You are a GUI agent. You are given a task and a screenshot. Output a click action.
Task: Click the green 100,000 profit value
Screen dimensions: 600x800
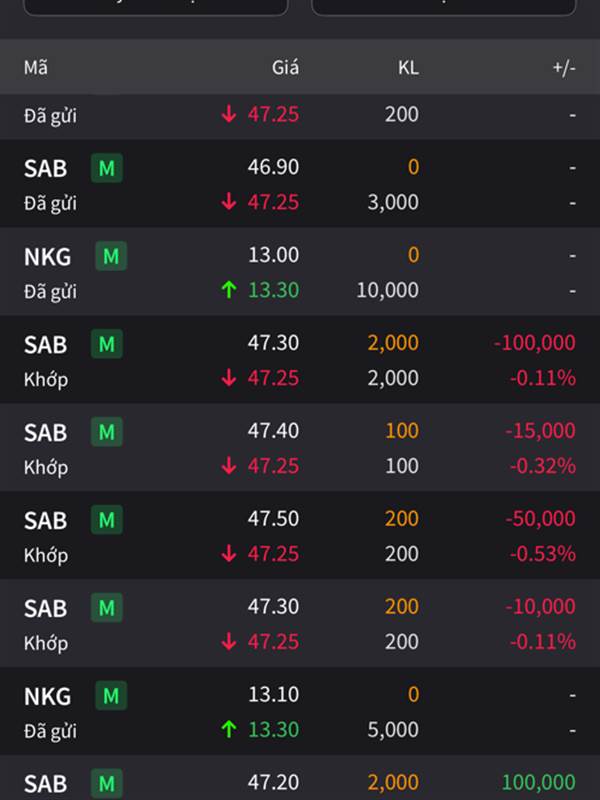click(538, 783)
